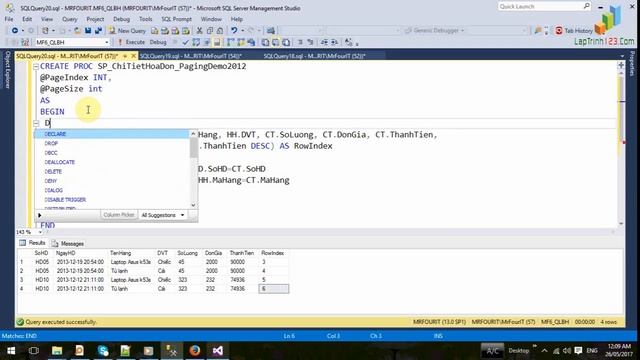Click the Execute query button

(131, 42)
